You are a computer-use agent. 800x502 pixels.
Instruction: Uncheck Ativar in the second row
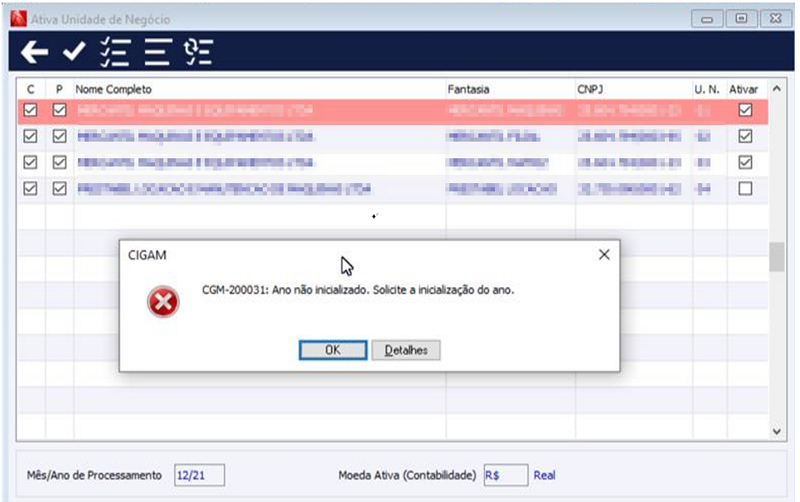pyautogui.click(x=745, y=136)
